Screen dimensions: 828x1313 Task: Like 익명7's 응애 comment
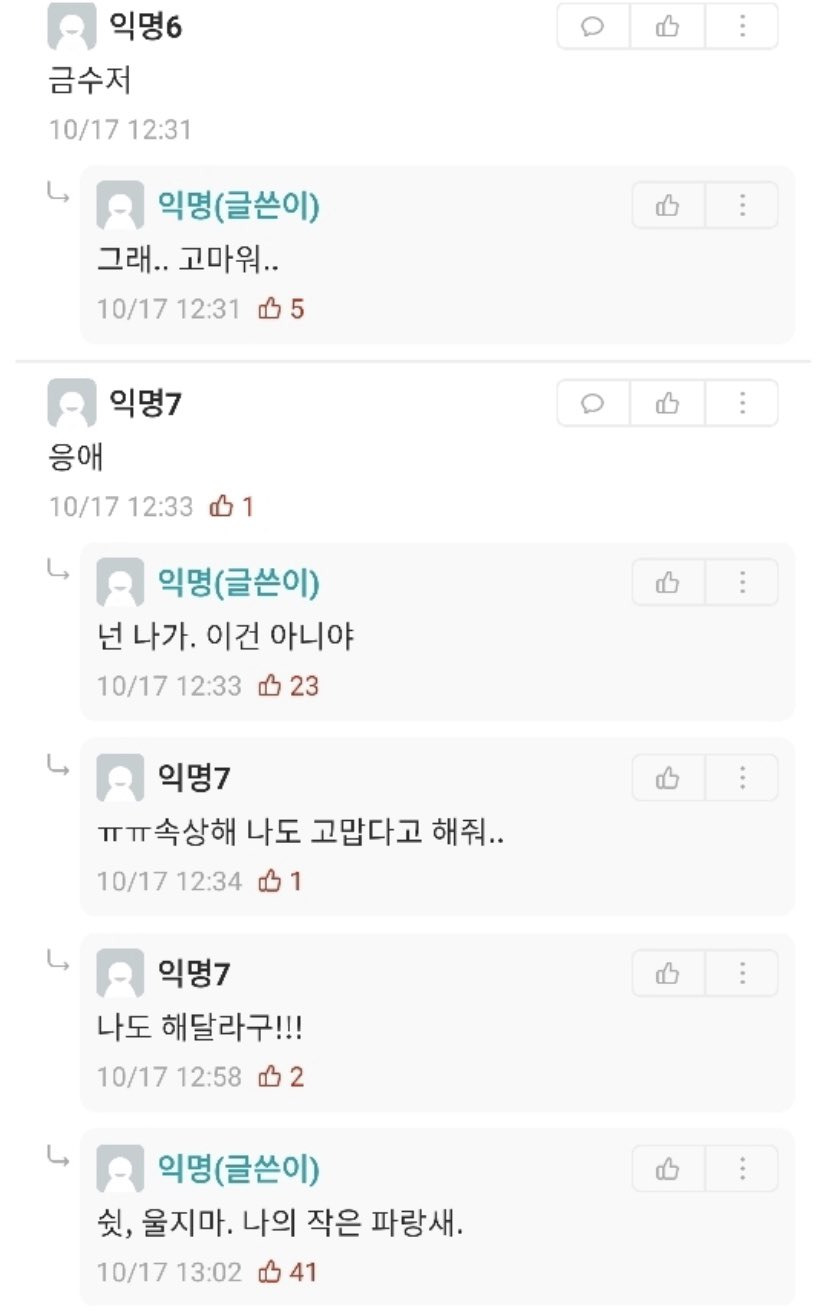tap(667, 403)
